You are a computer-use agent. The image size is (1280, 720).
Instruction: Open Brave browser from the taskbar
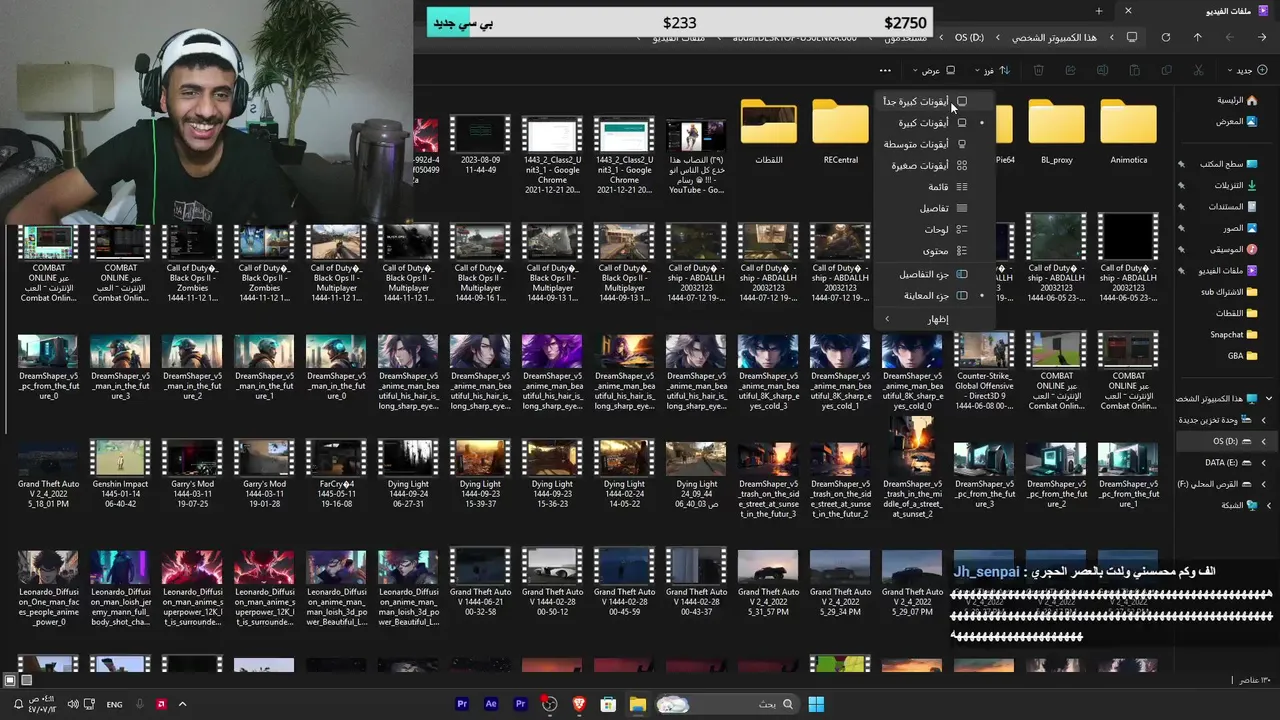pyautogui.click(x=579, y=704)
